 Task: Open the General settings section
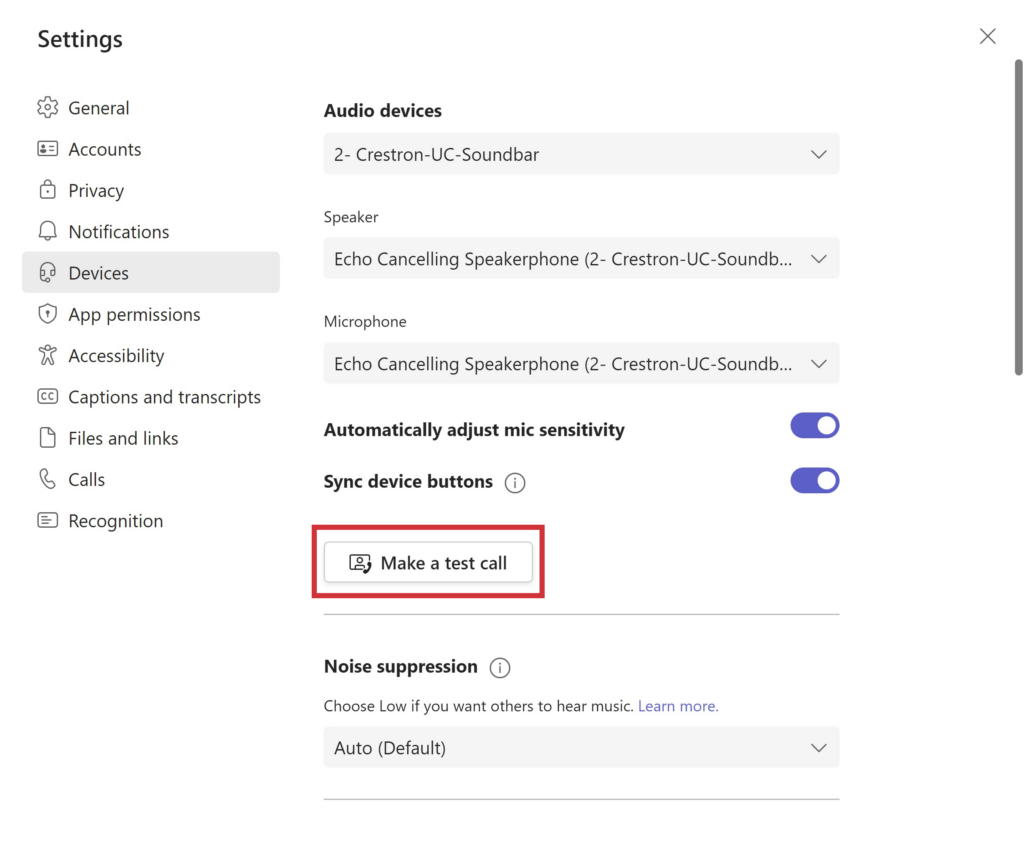151,107
